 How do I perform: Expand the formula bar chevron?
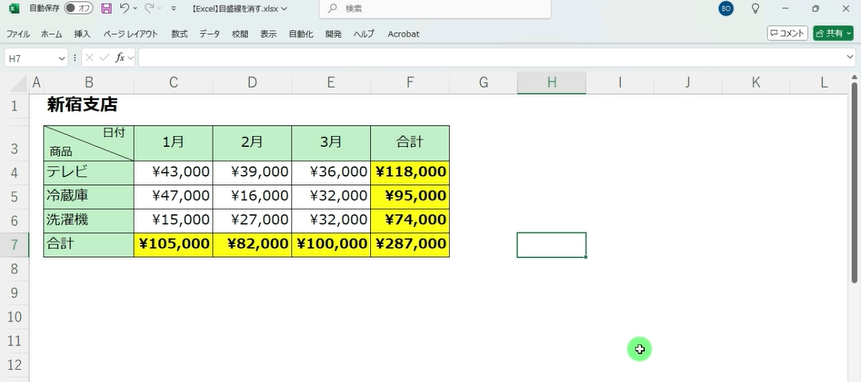pyautogui.click(x=850, y=57)
